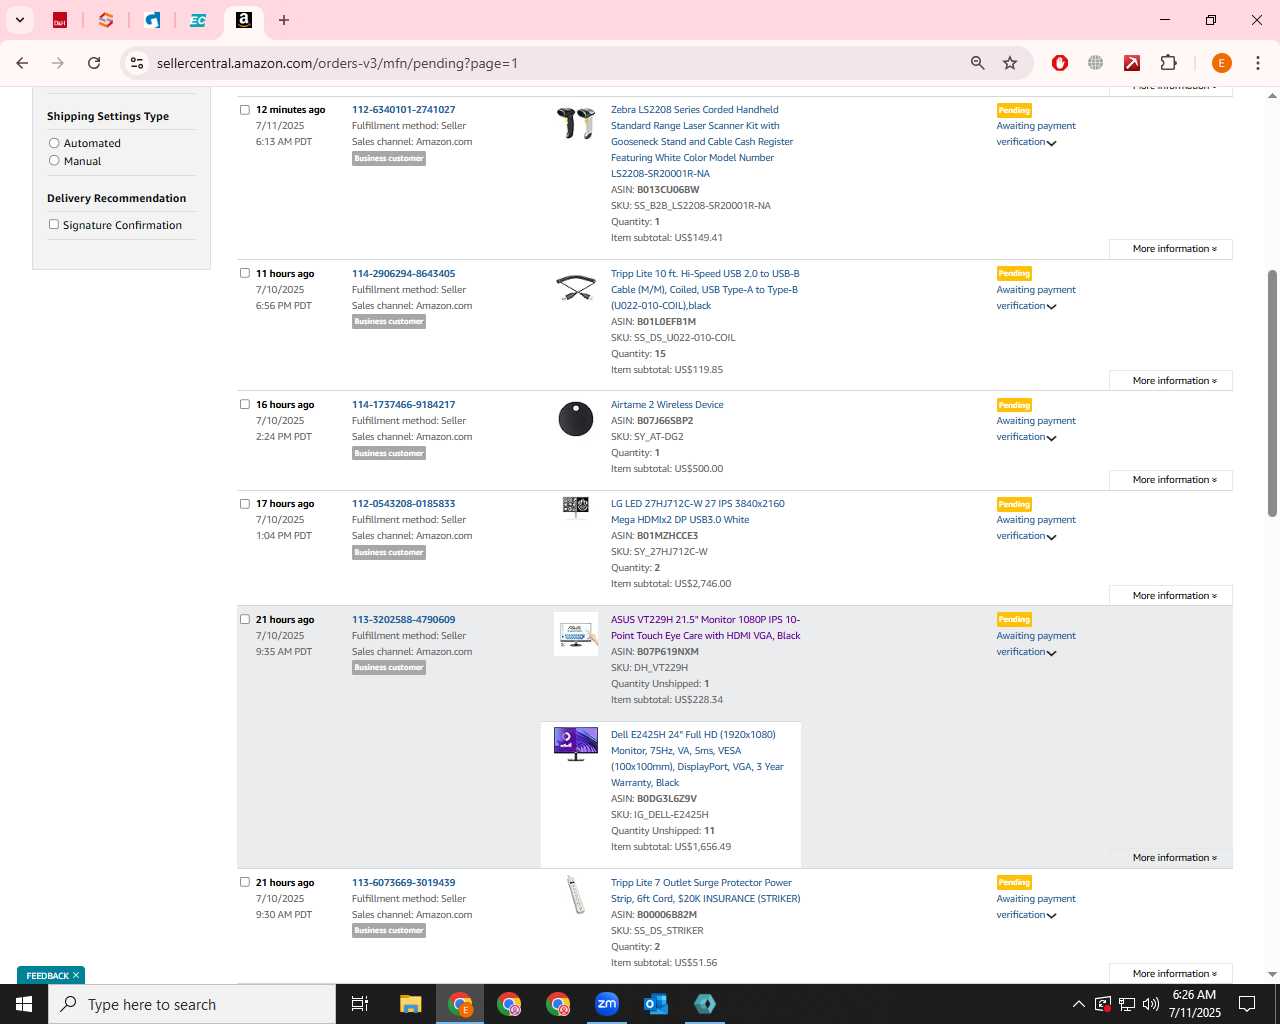Open the volume icon in system tray
Image resolution: width=1280 pixels, height=1024 pixels.
click(1150, 1004)
